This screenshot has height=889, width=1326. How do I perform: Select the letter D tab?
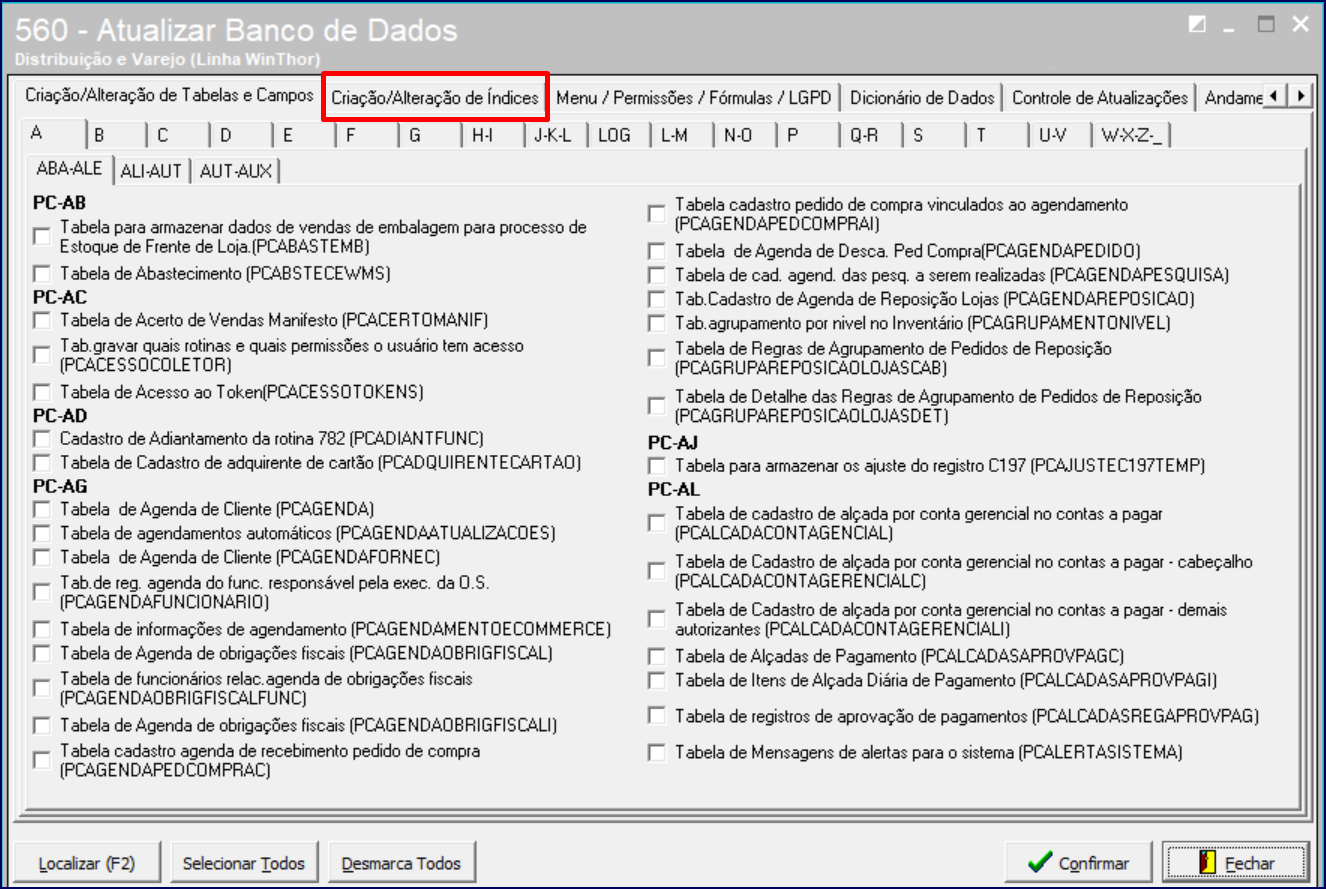coord(243,135)
